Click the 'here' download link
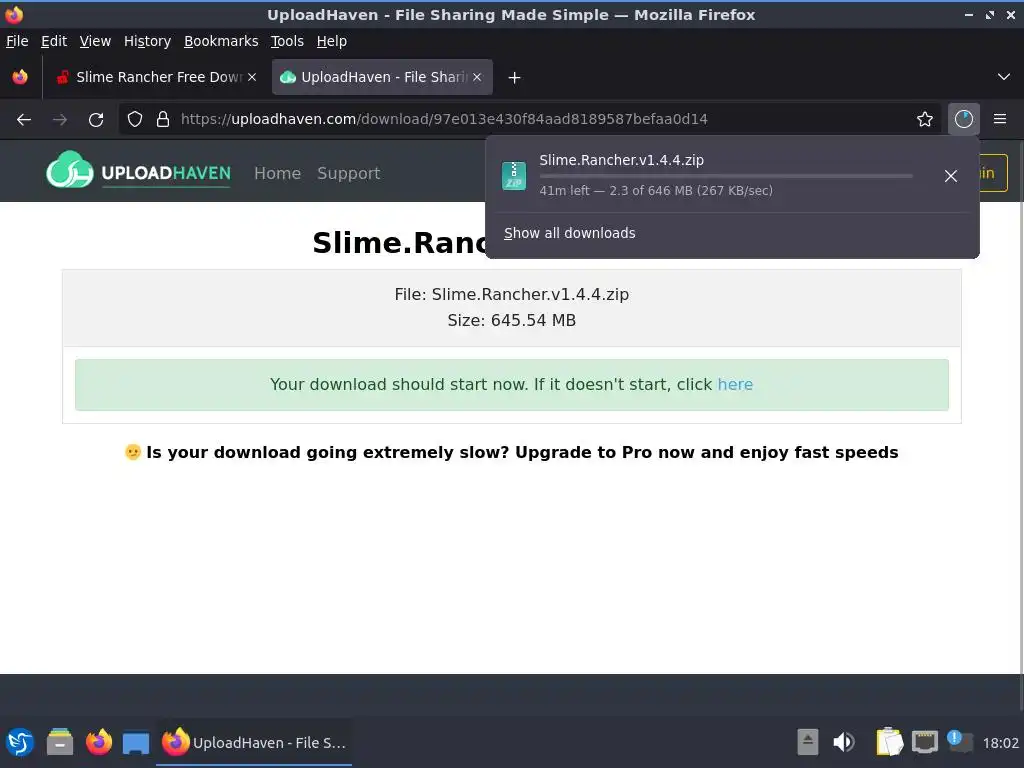The width and height of the screenshot is (1024, 768). (735, 385)
